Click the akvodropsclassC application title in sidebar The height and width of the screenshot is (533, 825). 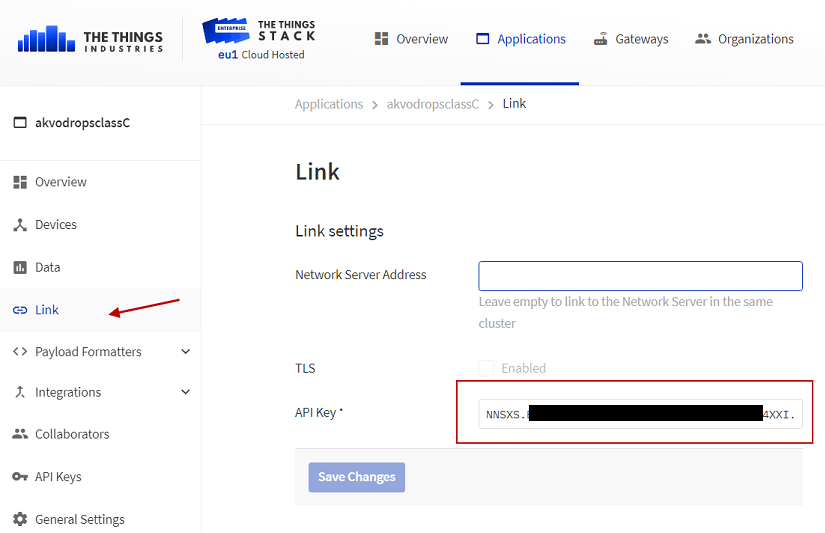pos(83,123)
